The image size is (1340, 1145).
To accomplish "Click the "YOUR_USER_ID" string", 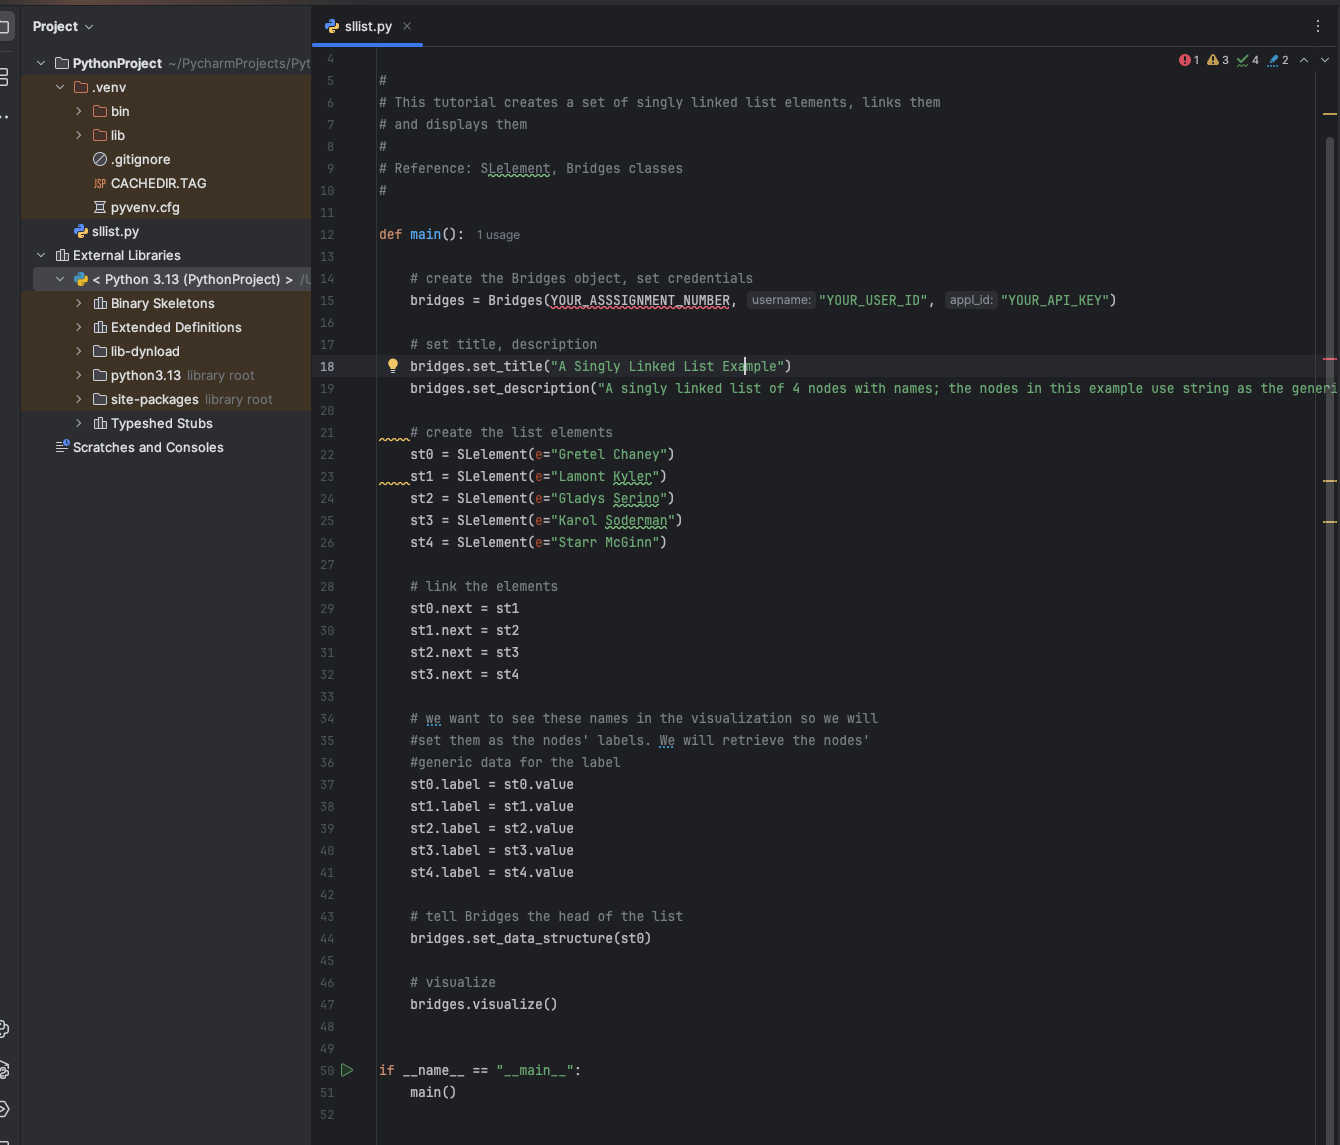I will tap(873, 300).
